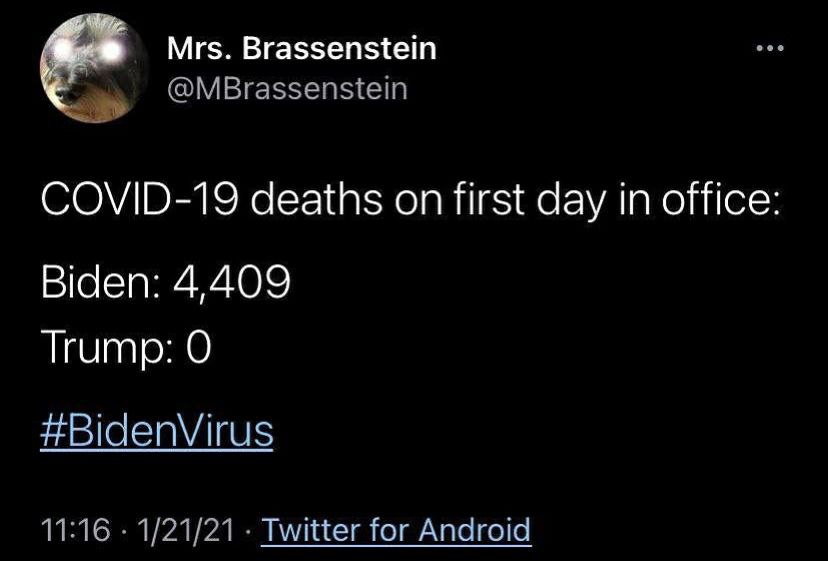Click the word Android in the source link
Screen dimensions: 828x561
pos(475,529)
